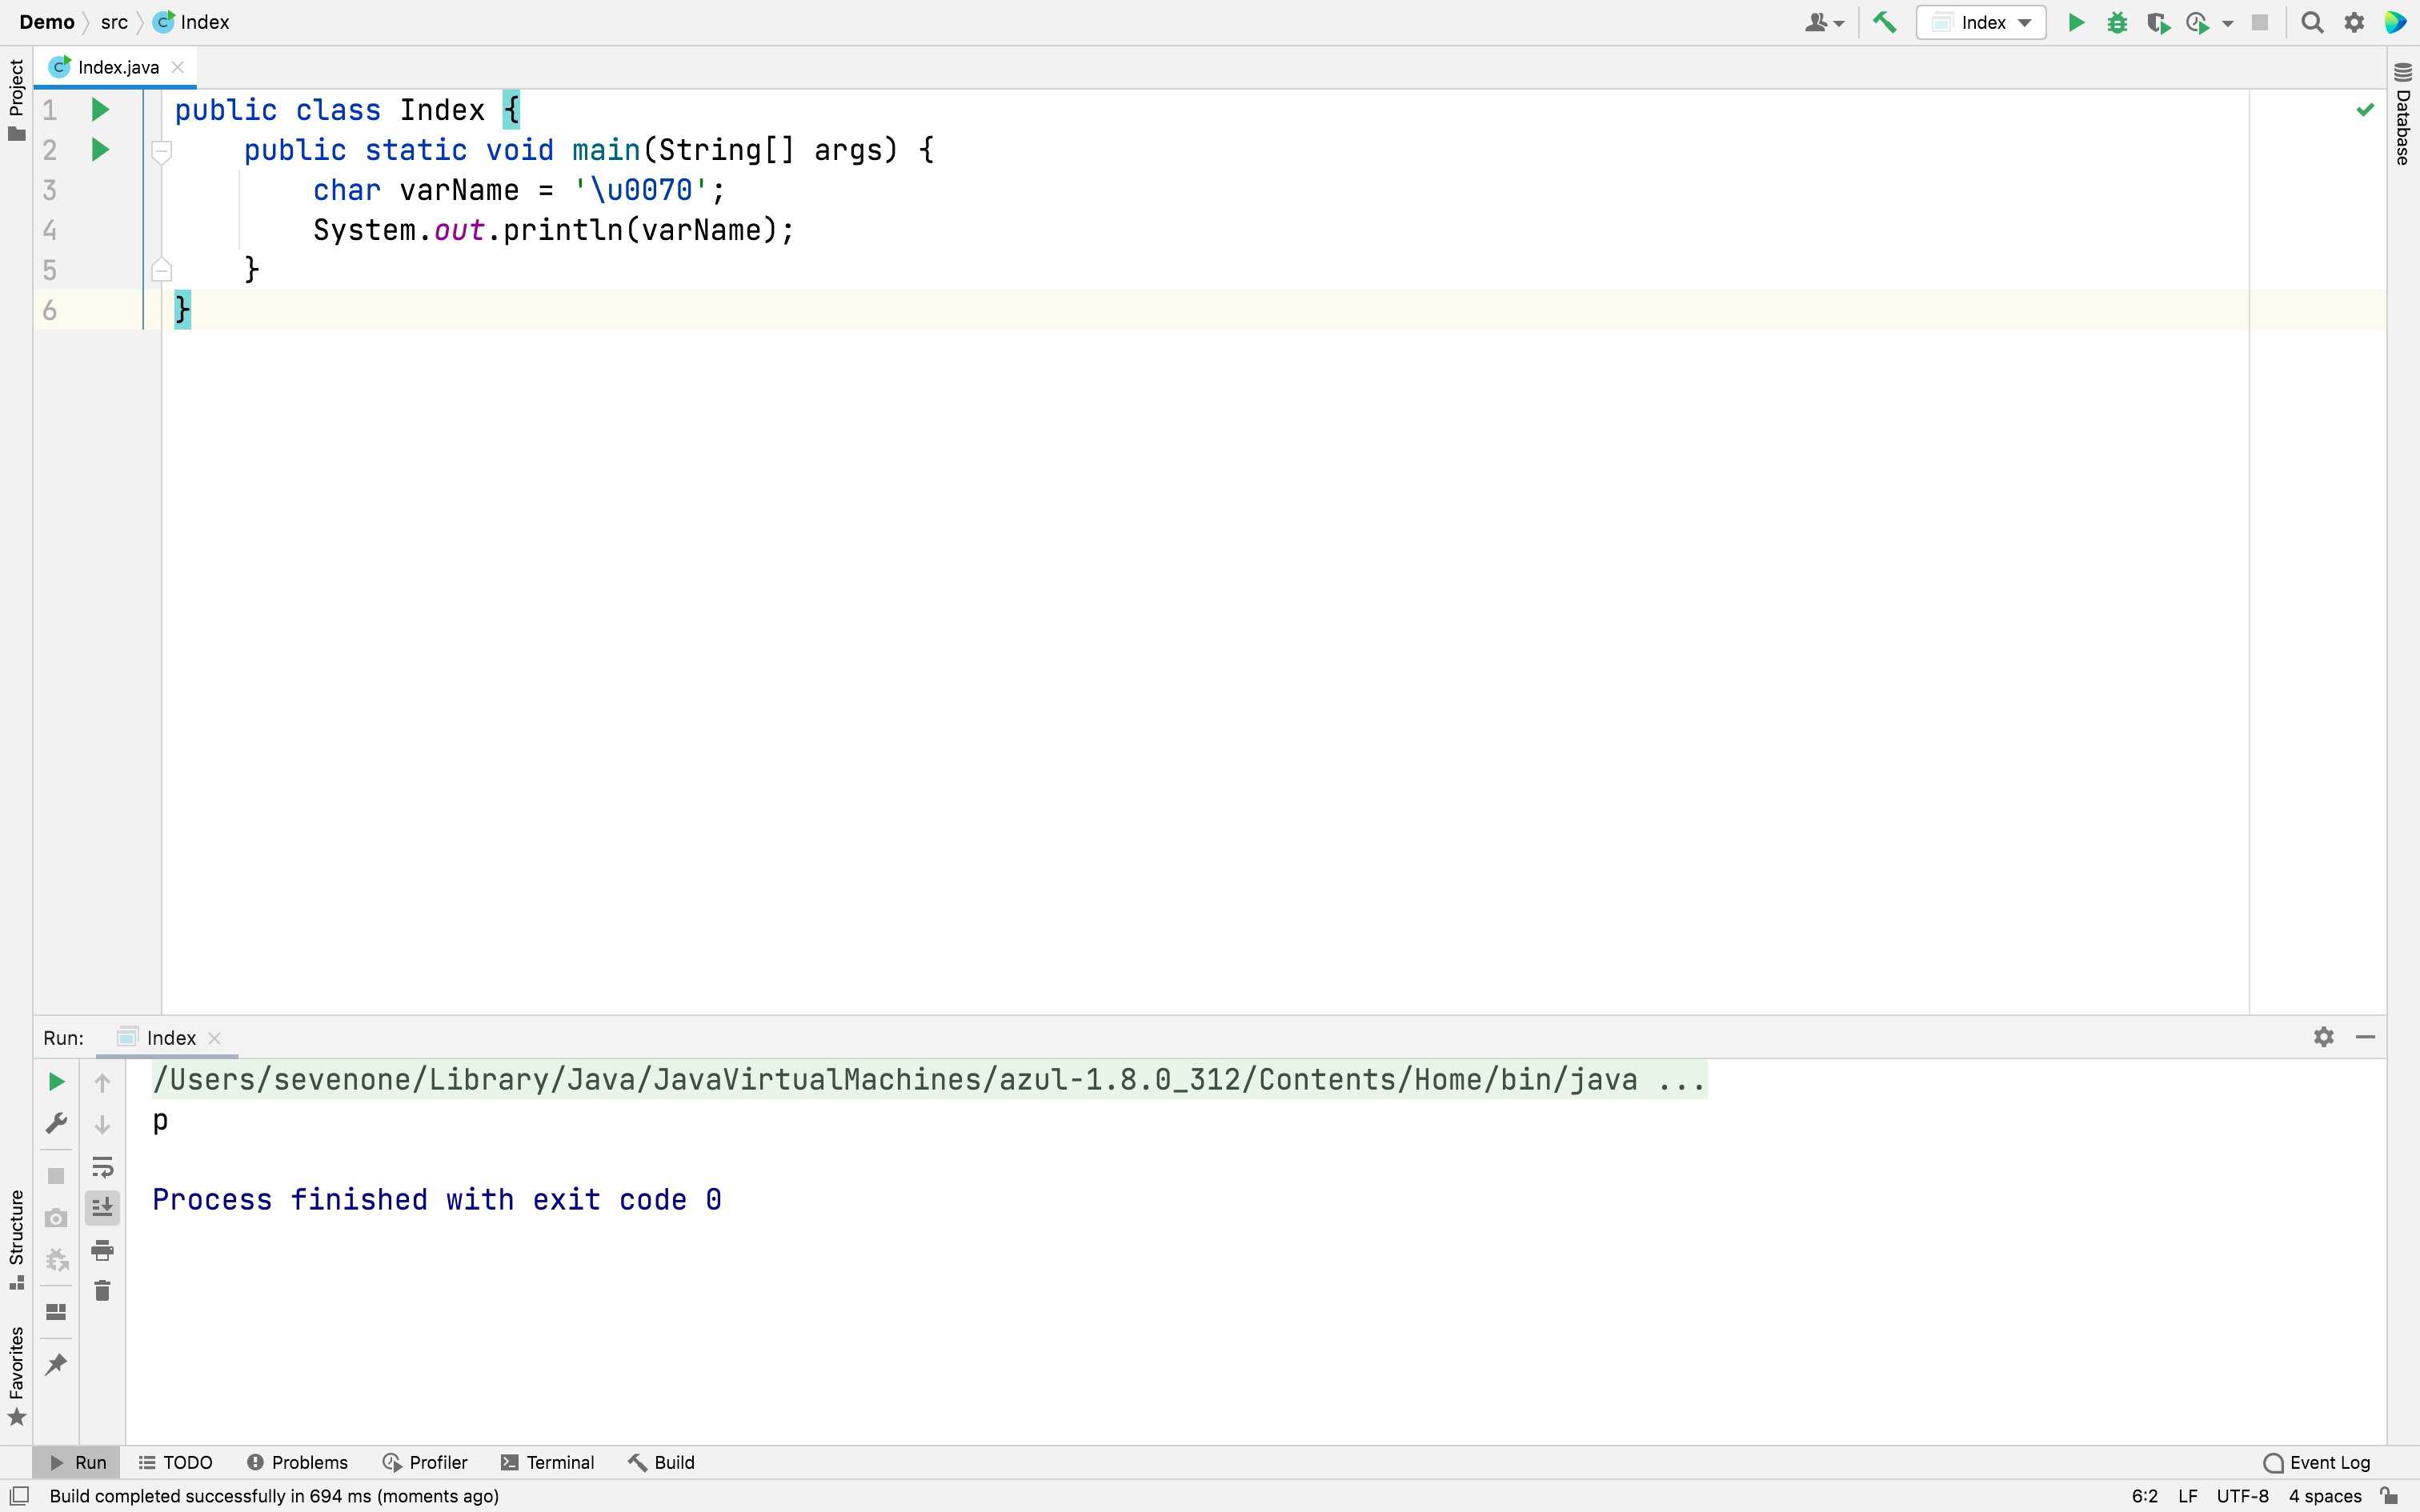Open the Problems tool window tab
The width and height of the screenshot is (2420, 1512).
tap(298, 1462)
